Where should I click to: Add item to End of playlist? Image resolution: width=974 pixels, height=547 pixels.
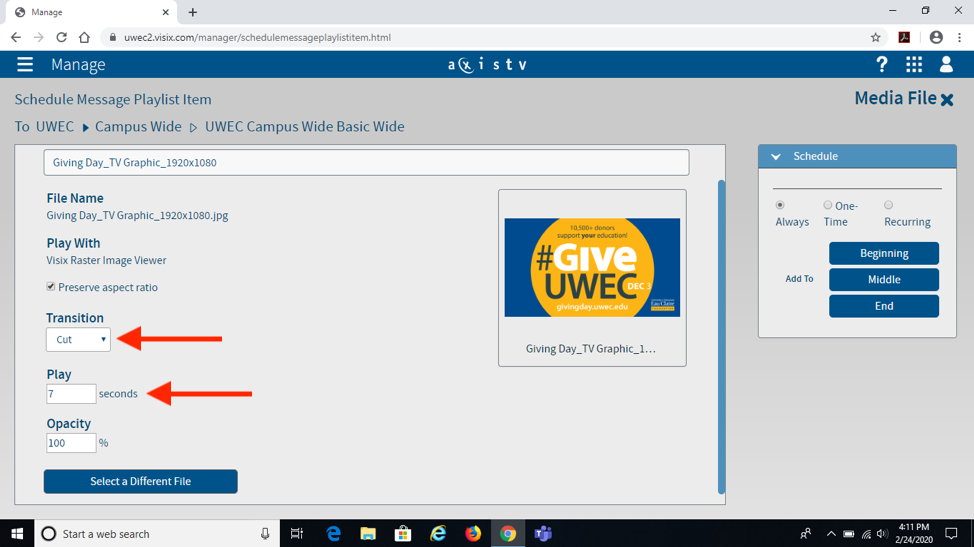click(884, 306)
